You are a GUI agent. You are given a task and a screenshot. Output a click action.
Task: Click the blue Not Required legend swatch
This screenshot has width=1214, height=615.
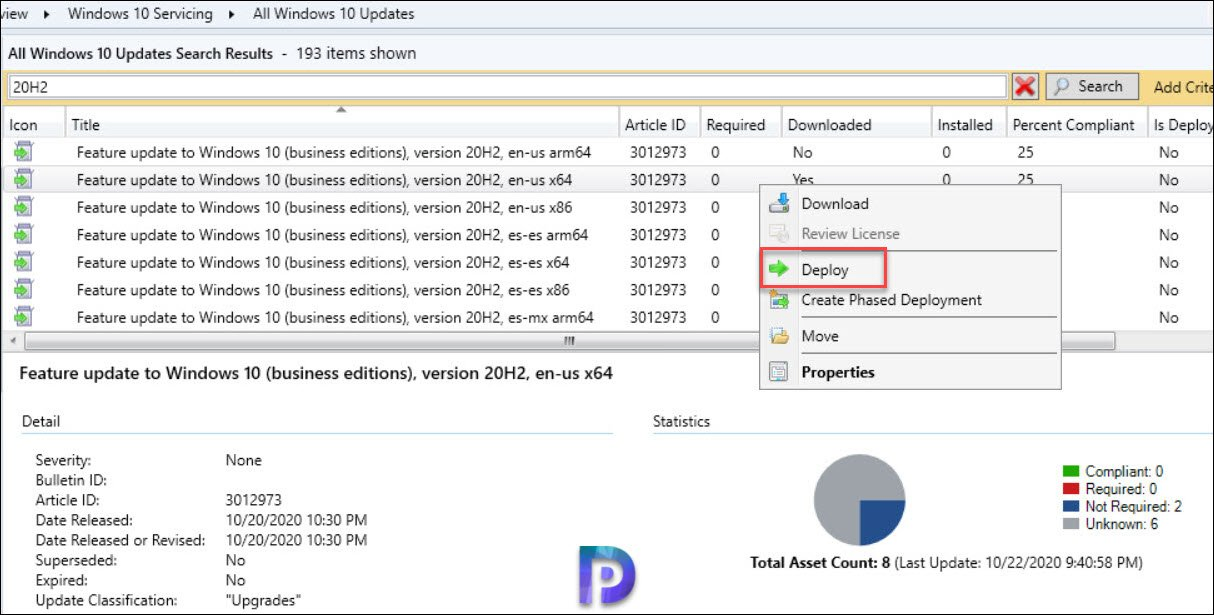coord(1071,507)
